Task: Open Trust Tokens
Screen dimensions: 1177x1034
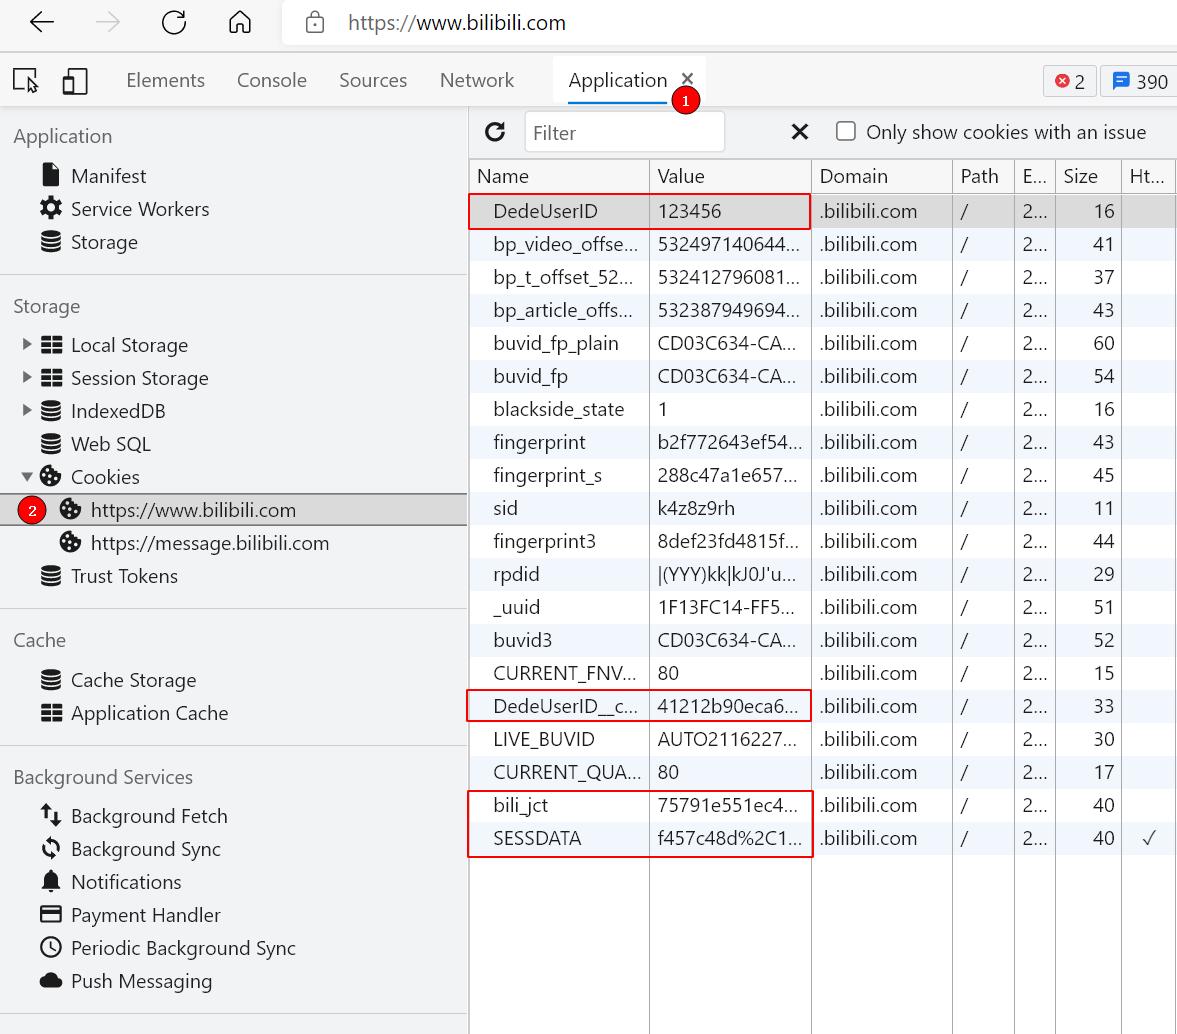Action: pyautogui.click(x=124, y=576)
